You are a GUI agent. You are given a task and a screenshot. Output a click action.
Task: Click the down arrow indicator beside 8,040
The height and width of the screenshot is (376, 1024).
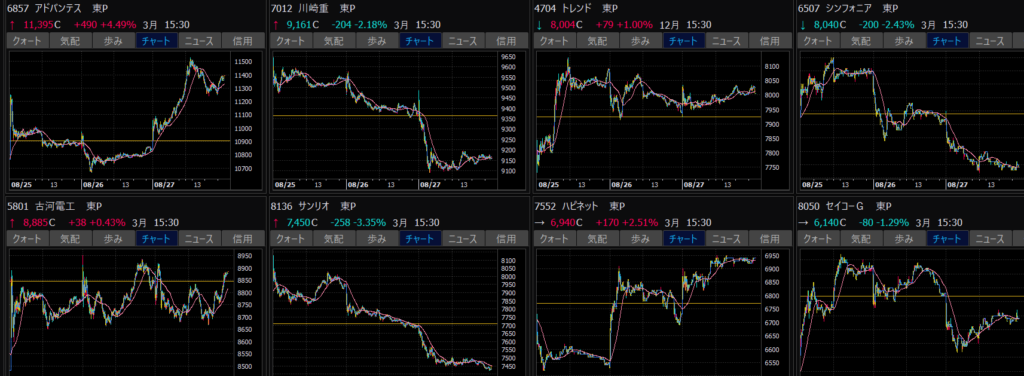pyautogui.click(x=803, y=25)
